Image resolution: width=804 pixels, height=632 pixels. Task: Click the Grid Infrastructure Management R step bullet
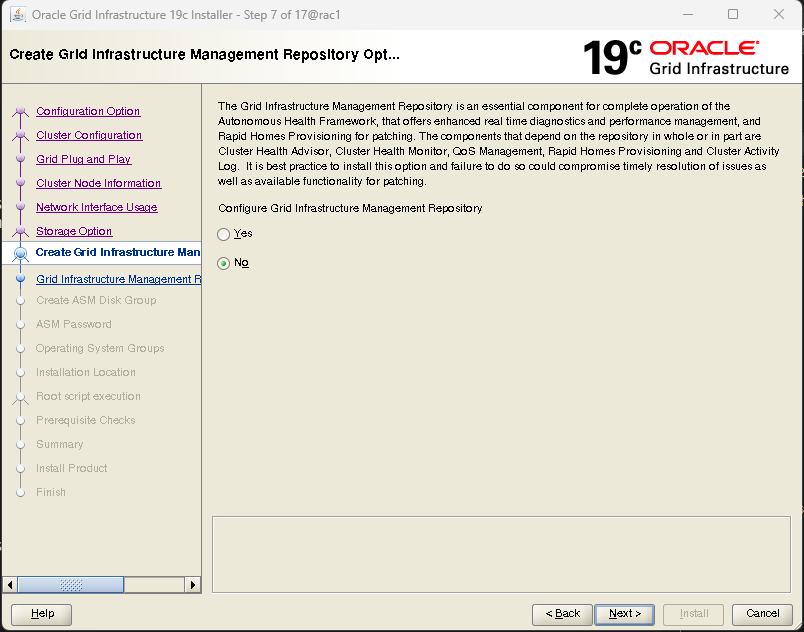tap(21, 279)
